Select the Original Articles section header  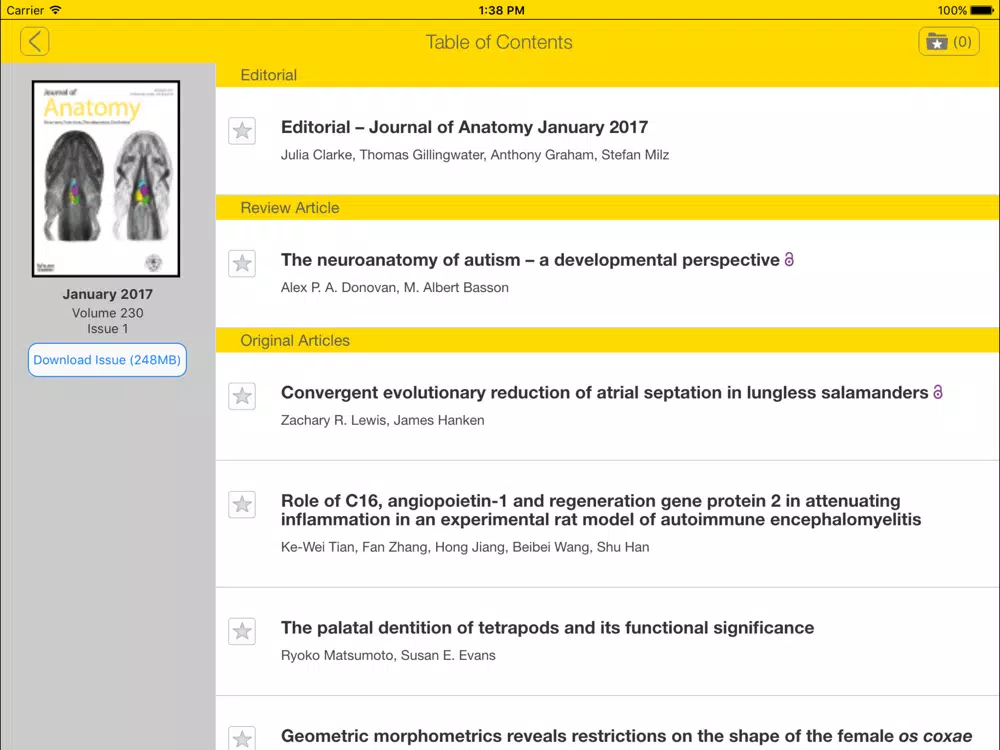coord(607,341)
